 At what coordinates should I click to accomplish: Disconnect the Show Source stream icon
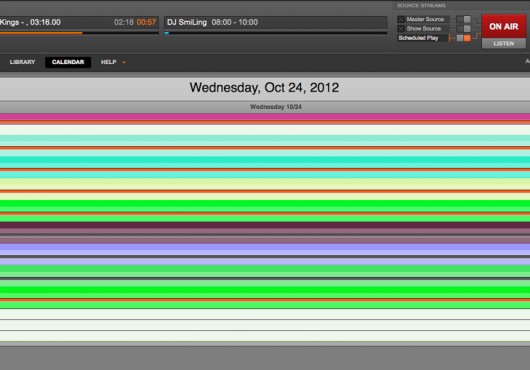click(401, 29)
